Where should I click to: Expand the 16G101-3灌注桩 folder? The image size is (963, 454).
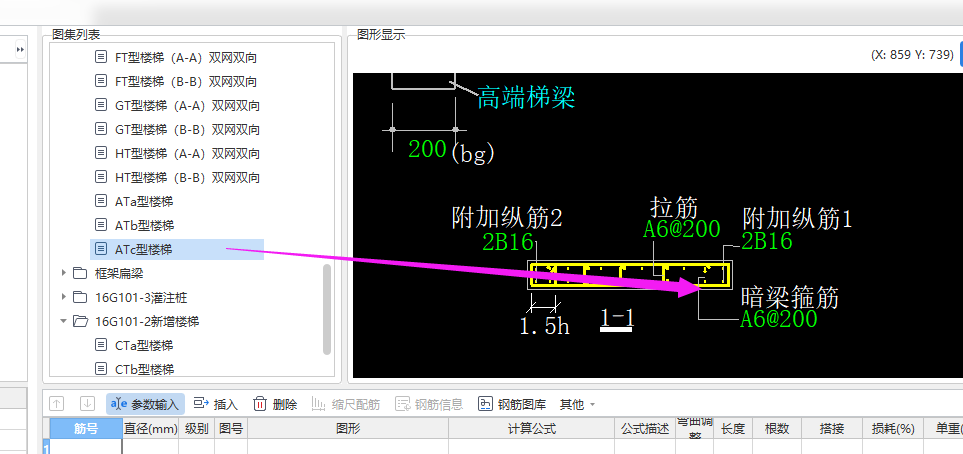click(x=63, y=297)
